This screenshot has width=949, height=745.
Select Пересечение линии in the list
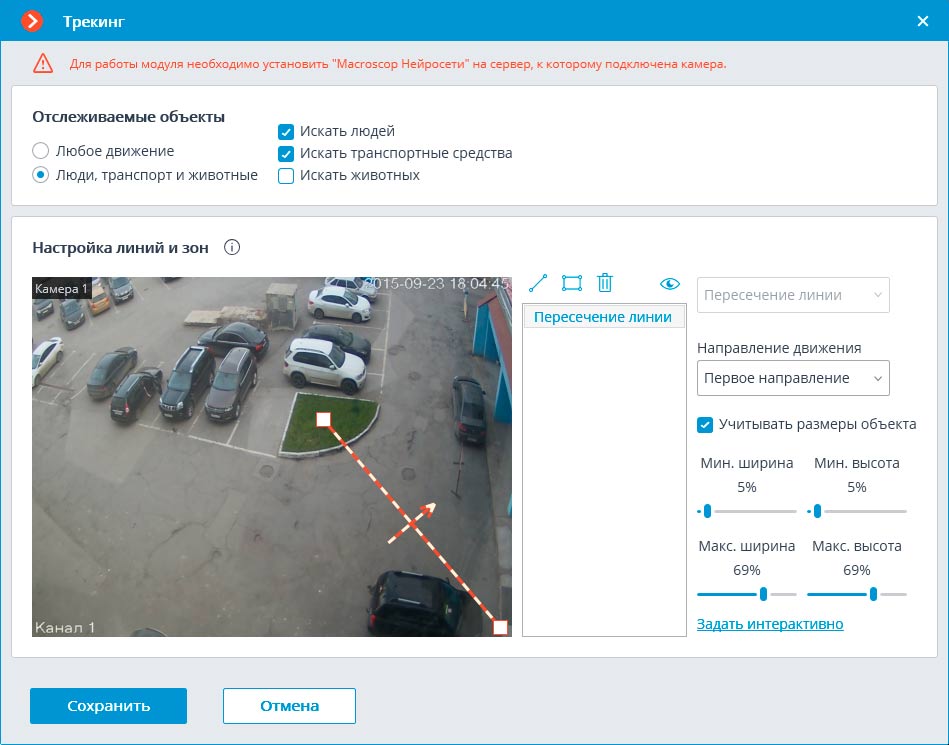click(603, 317)
